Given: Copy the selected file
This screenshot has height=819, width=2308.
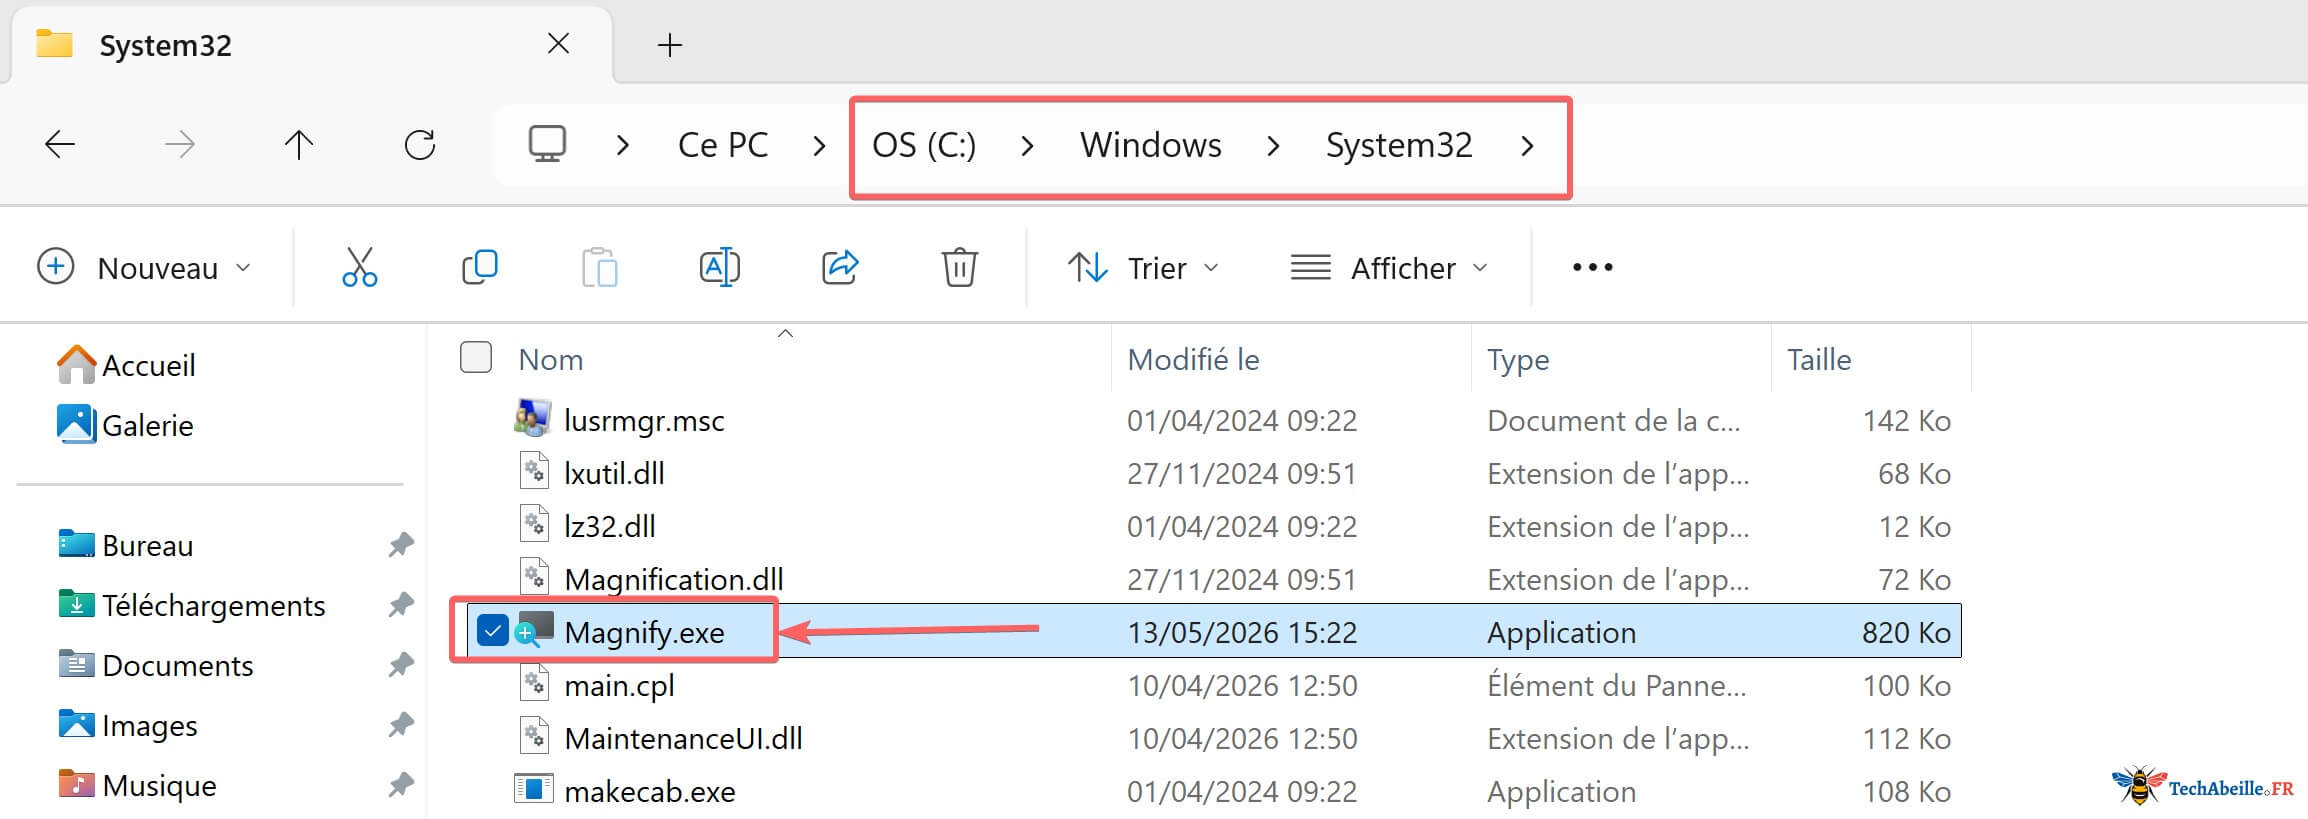Looking at the screenshot, I should pos(480,267).
